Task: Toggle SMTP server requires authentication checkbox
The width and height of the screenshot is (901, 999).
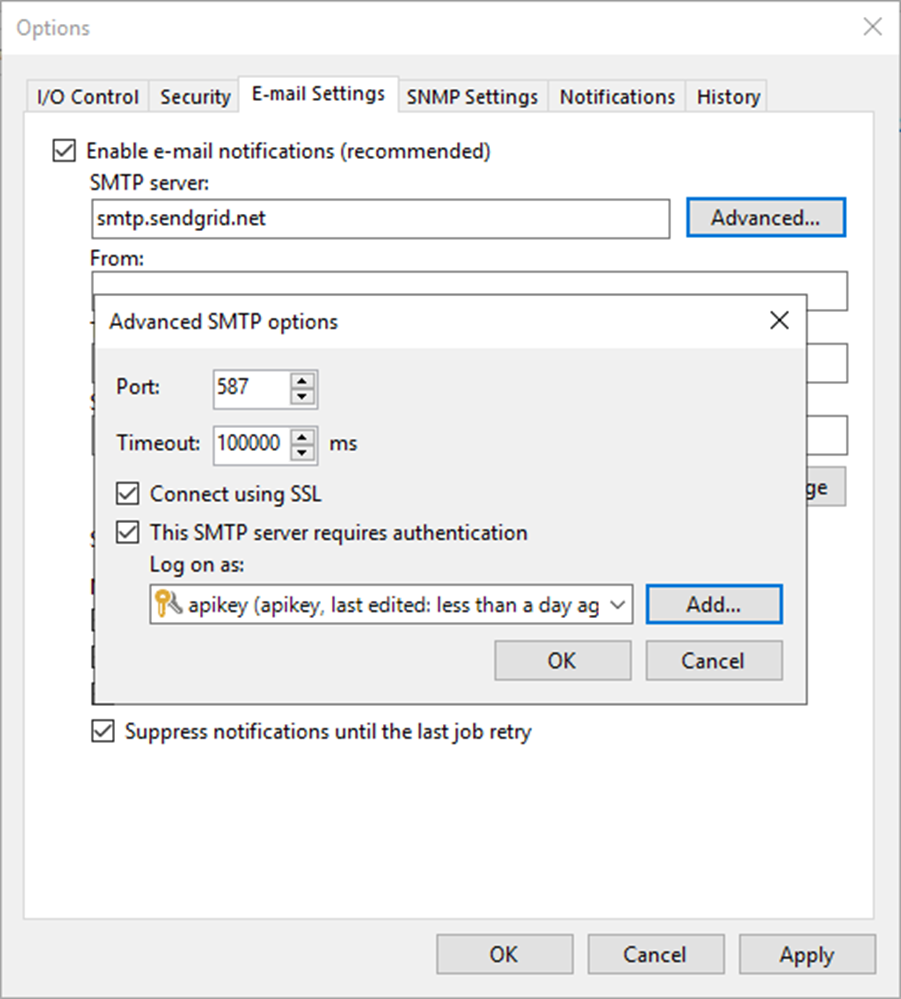Action: pyautogui.click(x=127, y=532)
